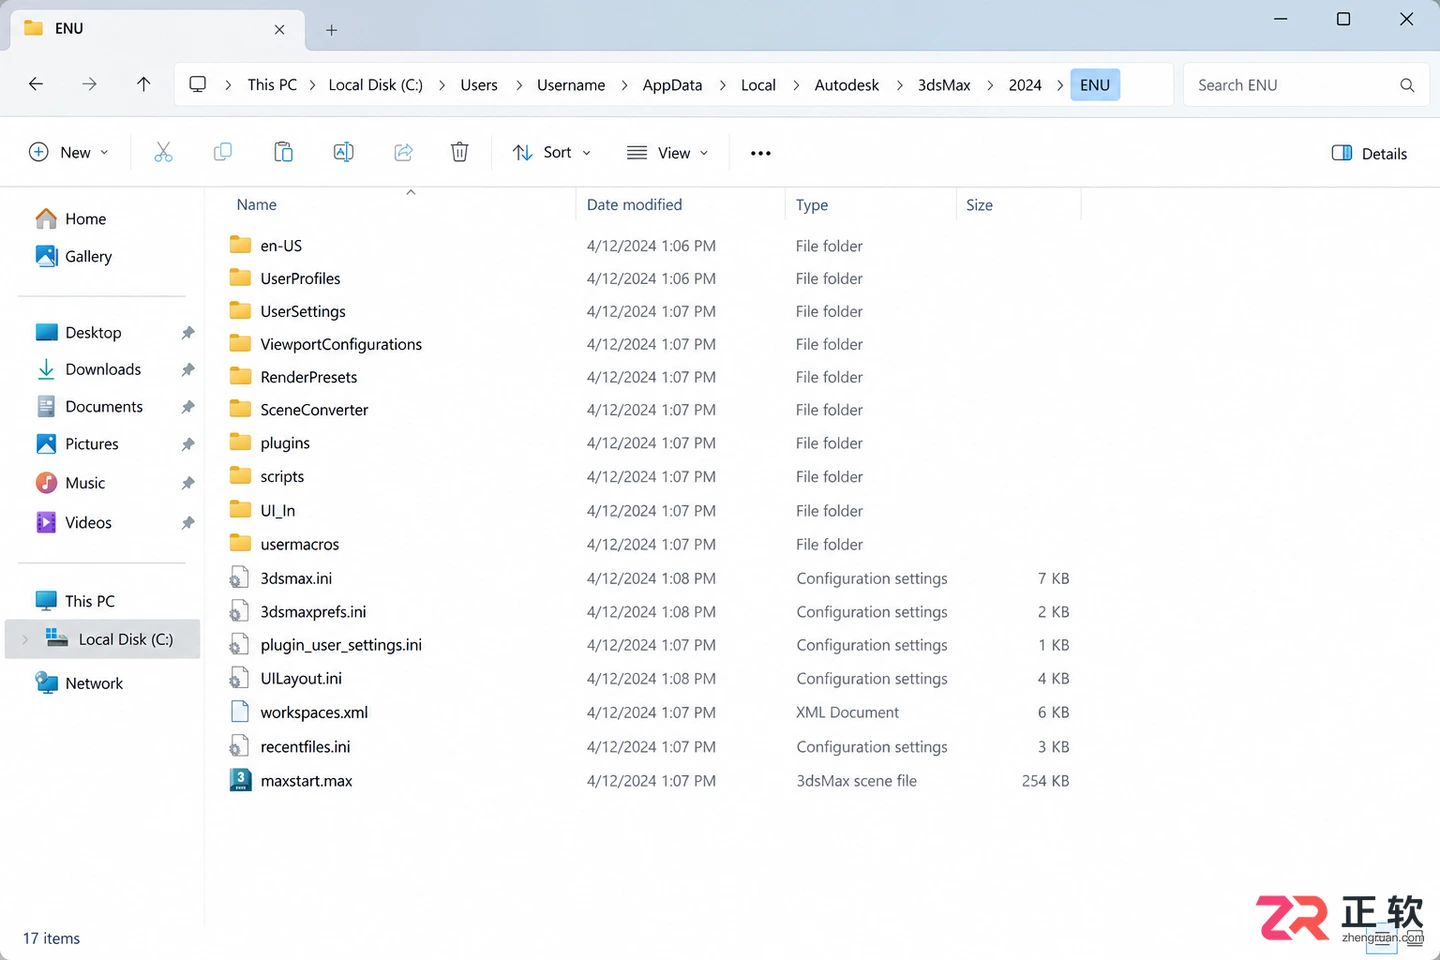Screen dimensions: 1440x960
Task: Click the magnifier search icon
Action: tap(1407, 85)
